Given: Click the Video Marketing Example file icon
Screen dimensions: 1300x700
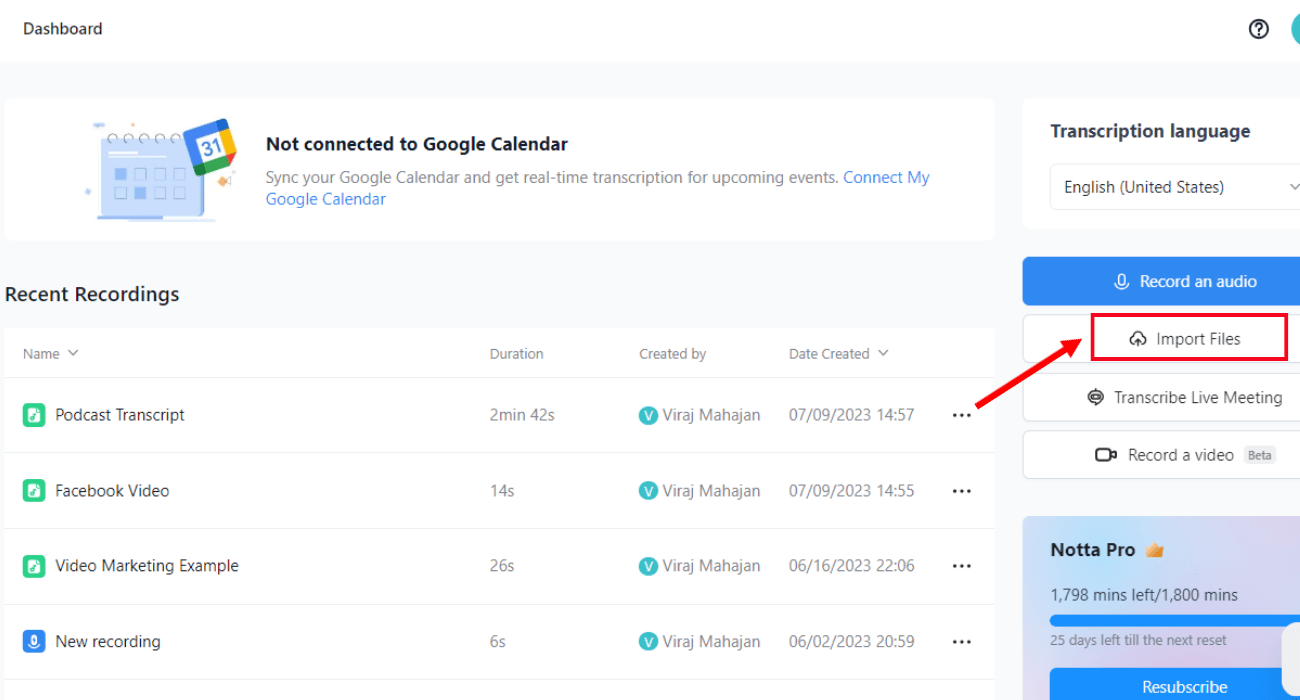Looking at the screenshot, I should 34,566.
